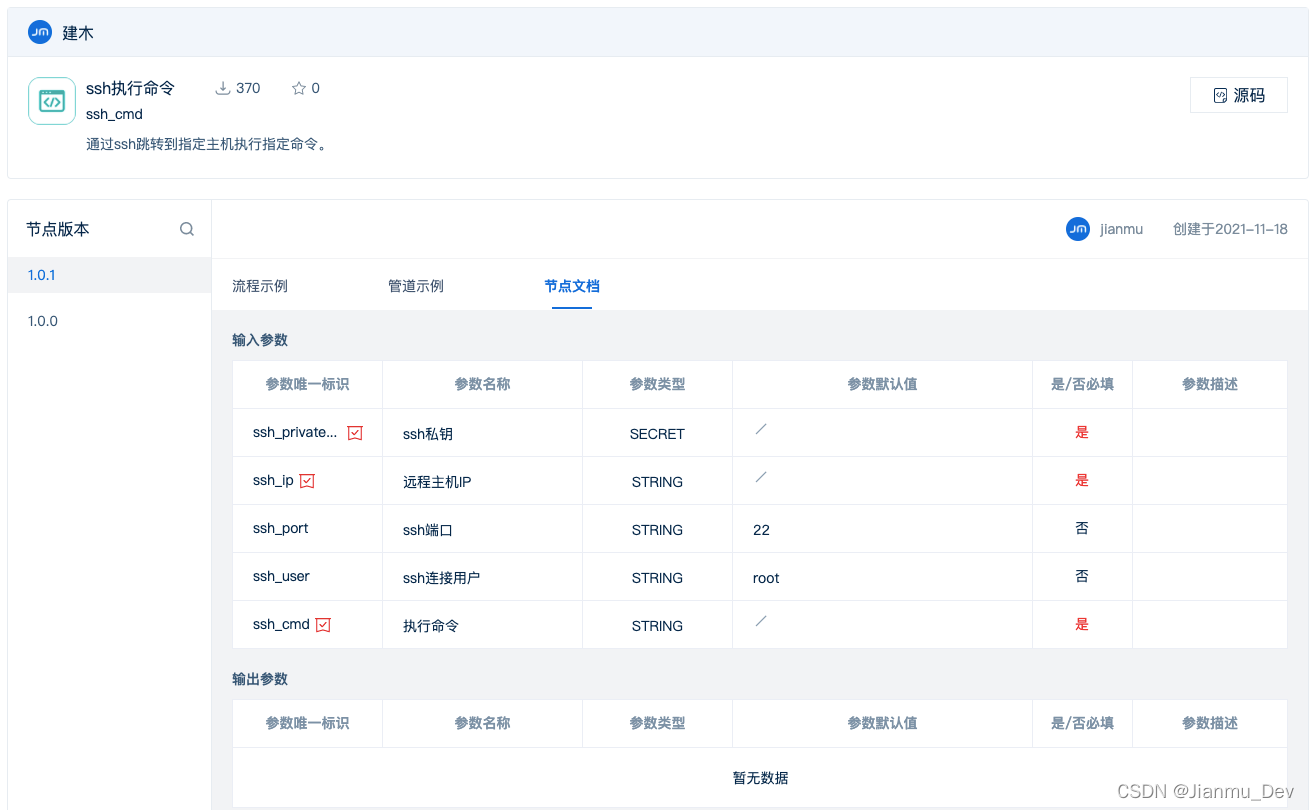Image resolution: width=1309 pixels, height=810 pixels.
Task: Click the slash icon in ssh私钥 default value cell
Action: click(761, 427)
